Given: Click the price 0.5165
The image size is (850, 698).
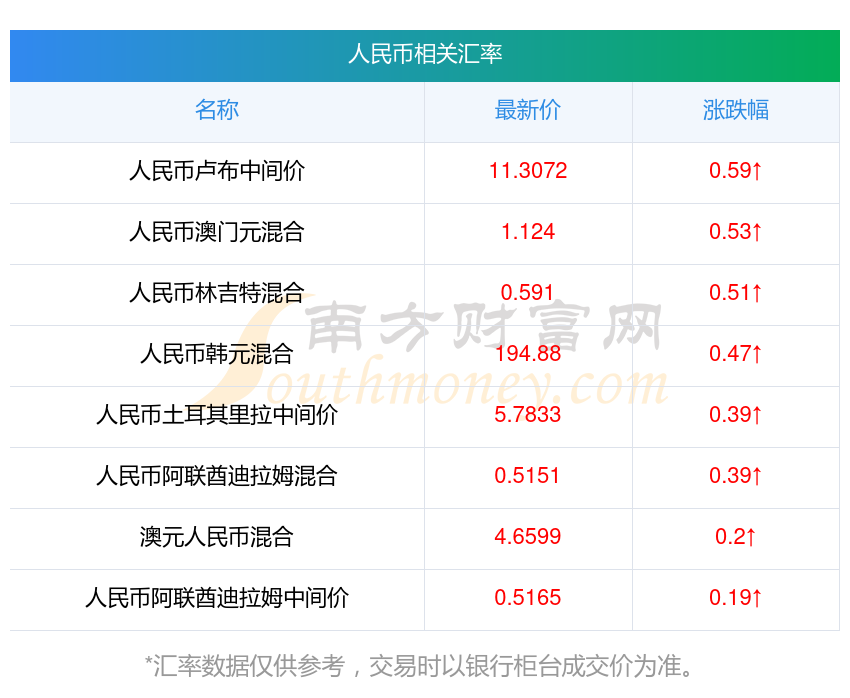Looking at the screenshot, I should pos(527,598).
